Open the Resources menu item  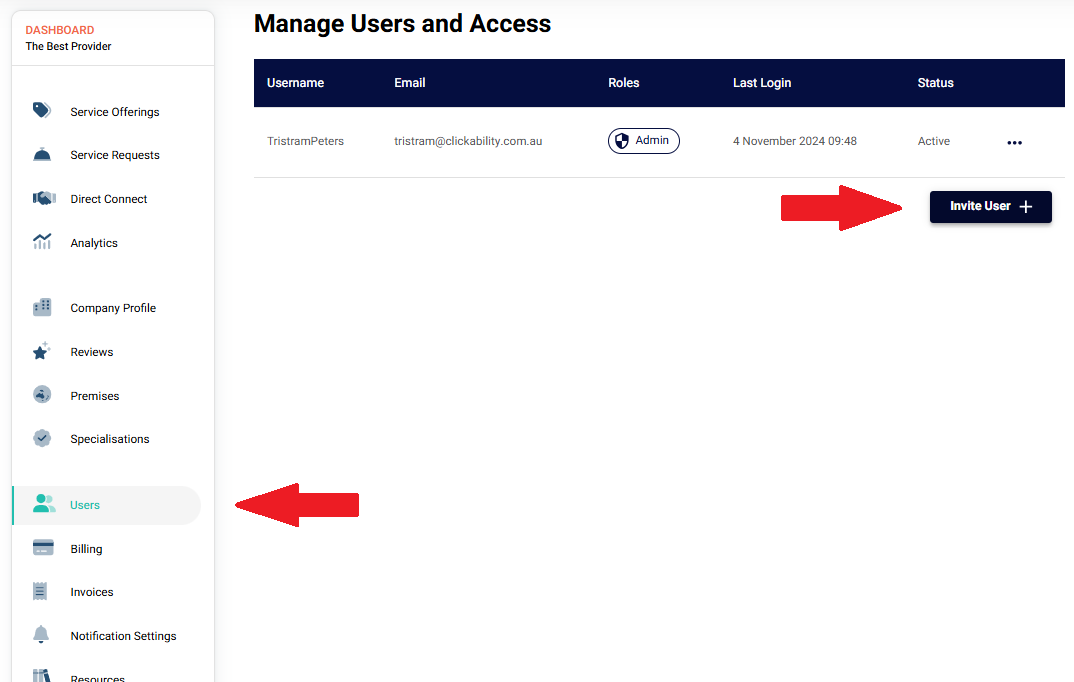(x=97, y=678)
